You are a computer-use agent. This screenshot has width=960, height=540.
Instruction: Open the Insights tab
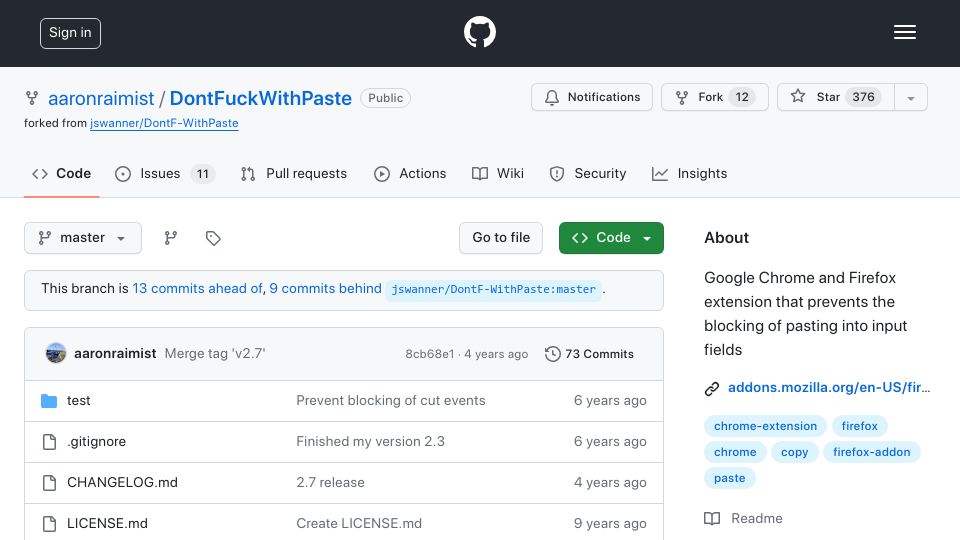click(689, 174)
